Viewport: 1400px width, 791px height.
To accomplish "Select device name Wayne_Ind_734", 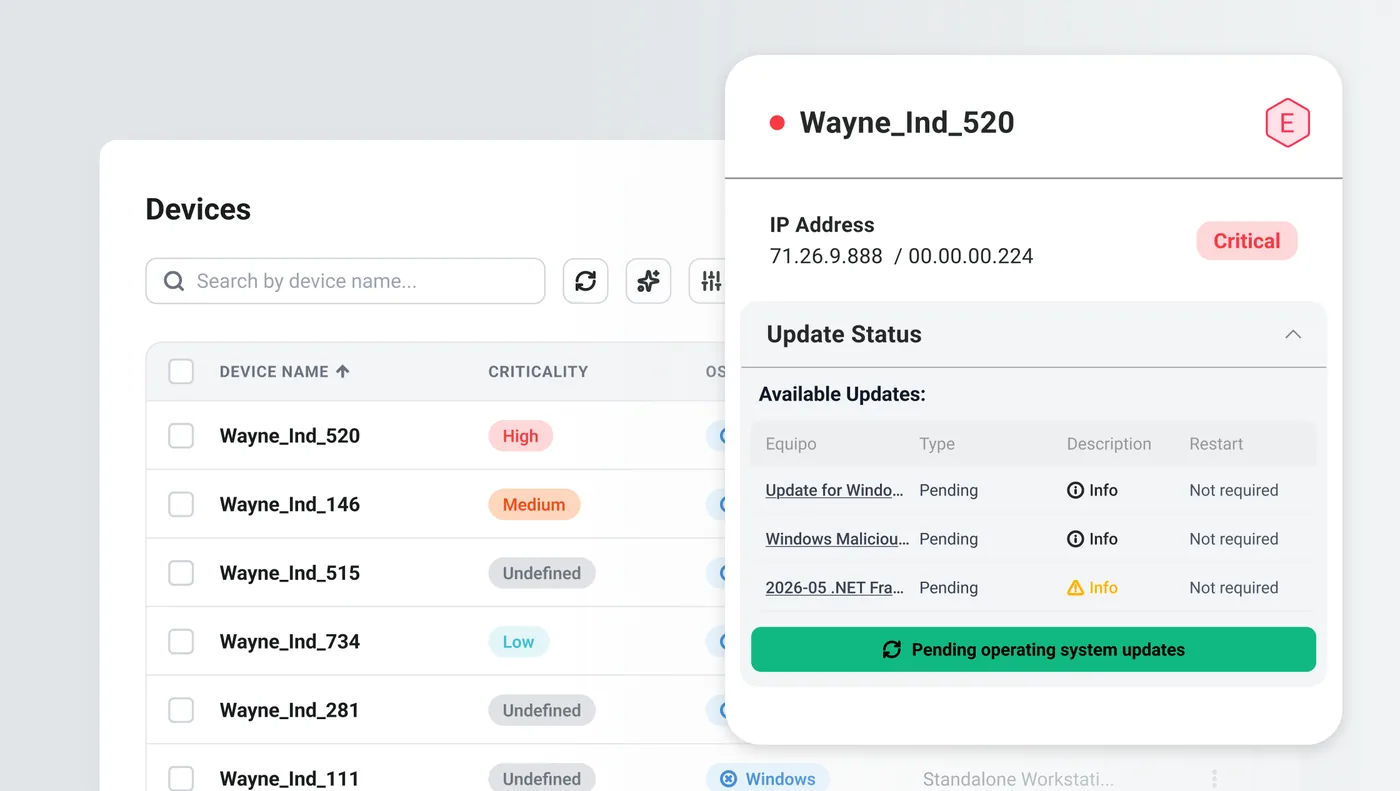I will [x=290, y=641].
